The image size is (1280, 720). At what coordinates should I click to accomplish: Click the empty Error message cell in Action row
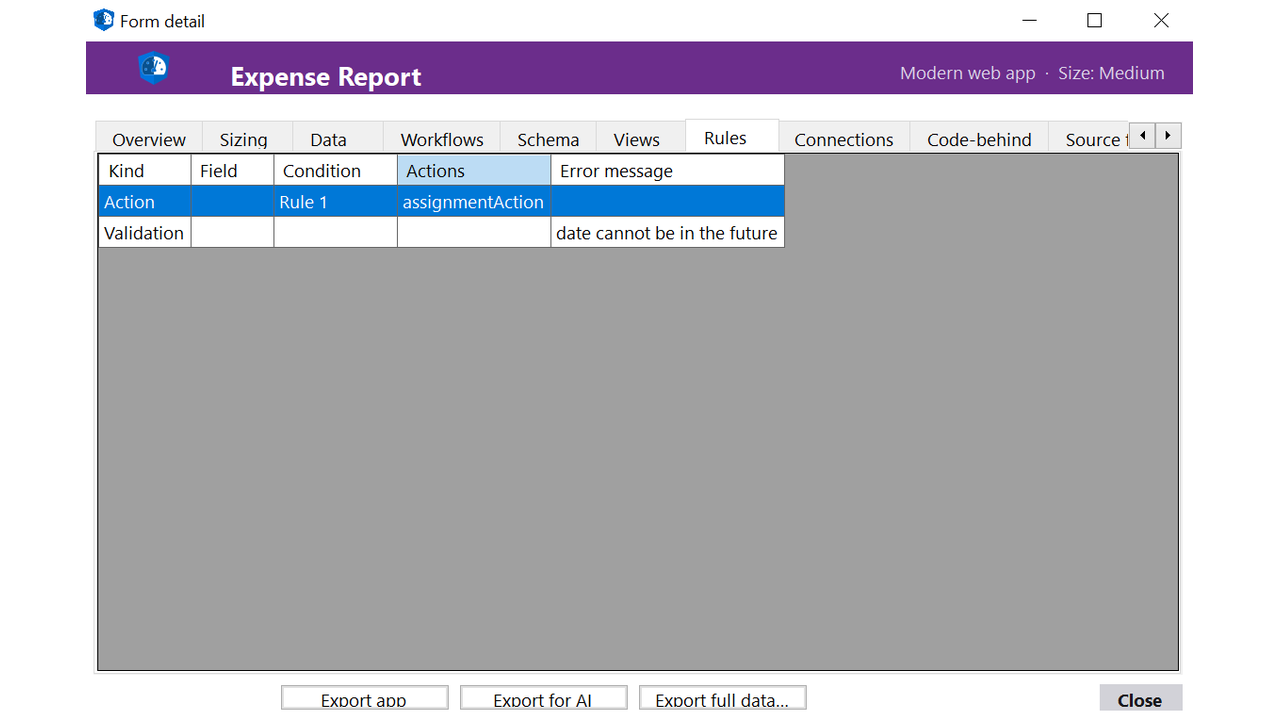[667, 201]
